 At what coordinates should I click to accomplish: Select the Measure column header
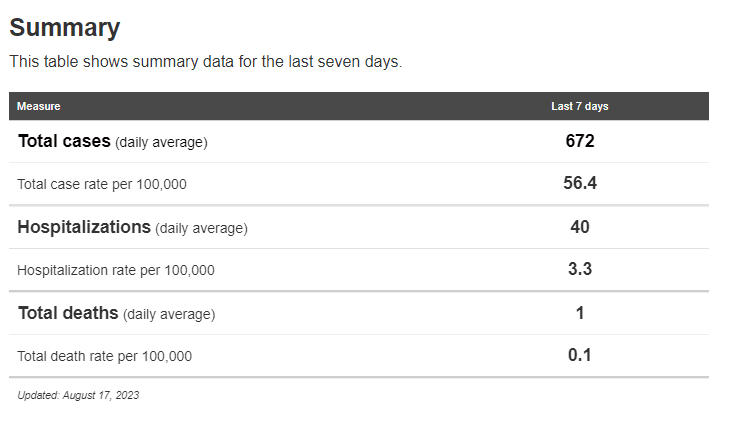click(39, 106)
